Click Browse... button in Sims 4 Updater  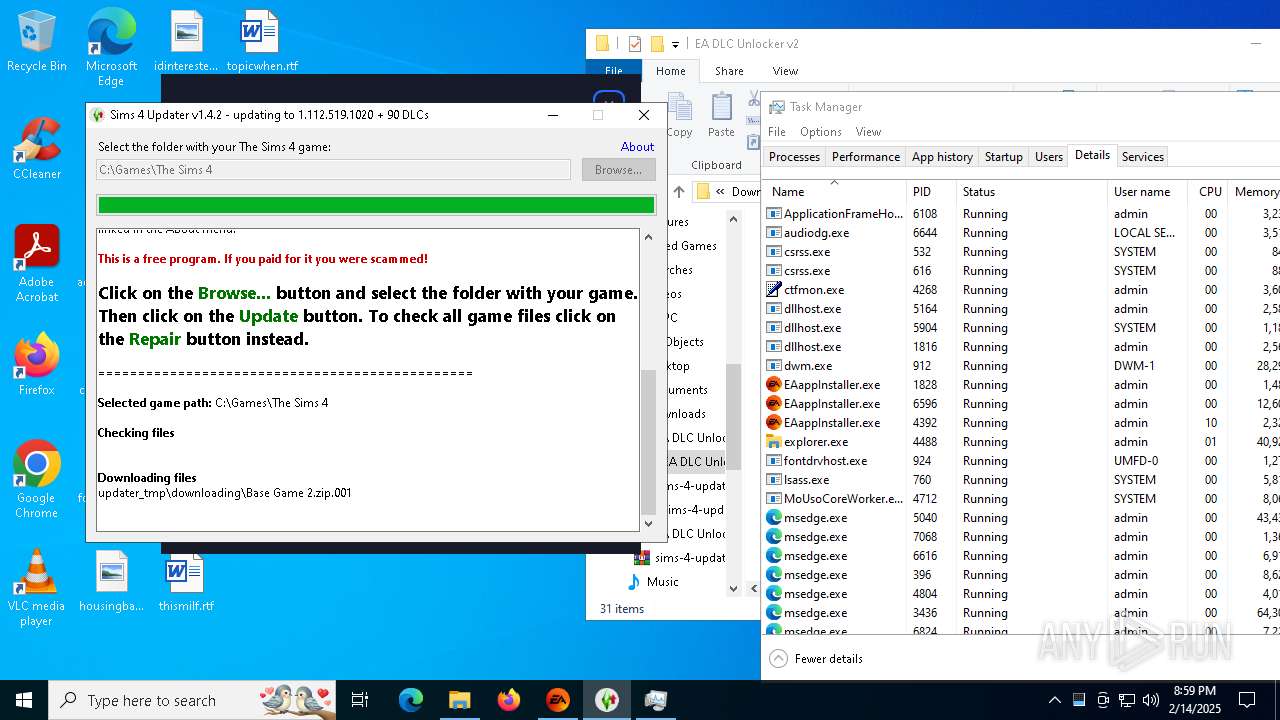618,170
